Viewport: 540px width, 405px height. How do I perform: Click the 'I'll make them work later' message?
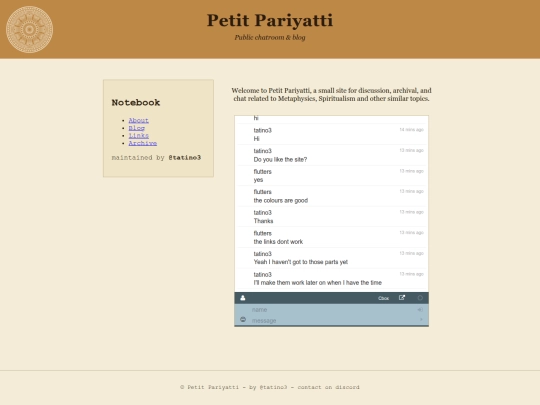[x=318, y=283]
